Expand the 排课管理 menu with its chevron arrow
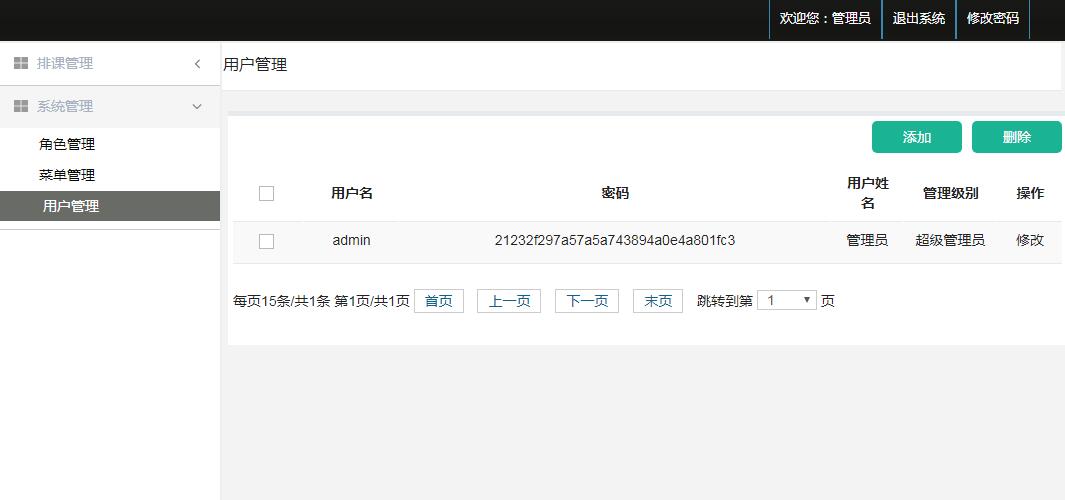 coord(198,64)
